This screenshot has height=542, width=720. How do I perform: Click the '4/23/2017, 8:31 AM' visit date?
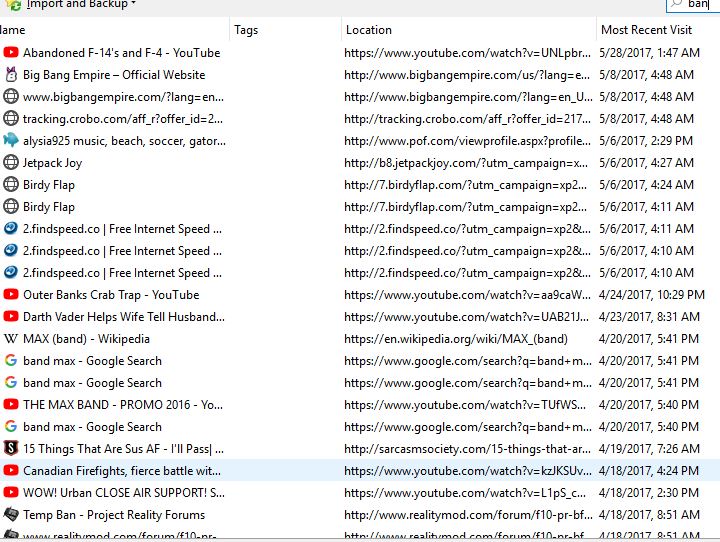[x=649, y=317]
